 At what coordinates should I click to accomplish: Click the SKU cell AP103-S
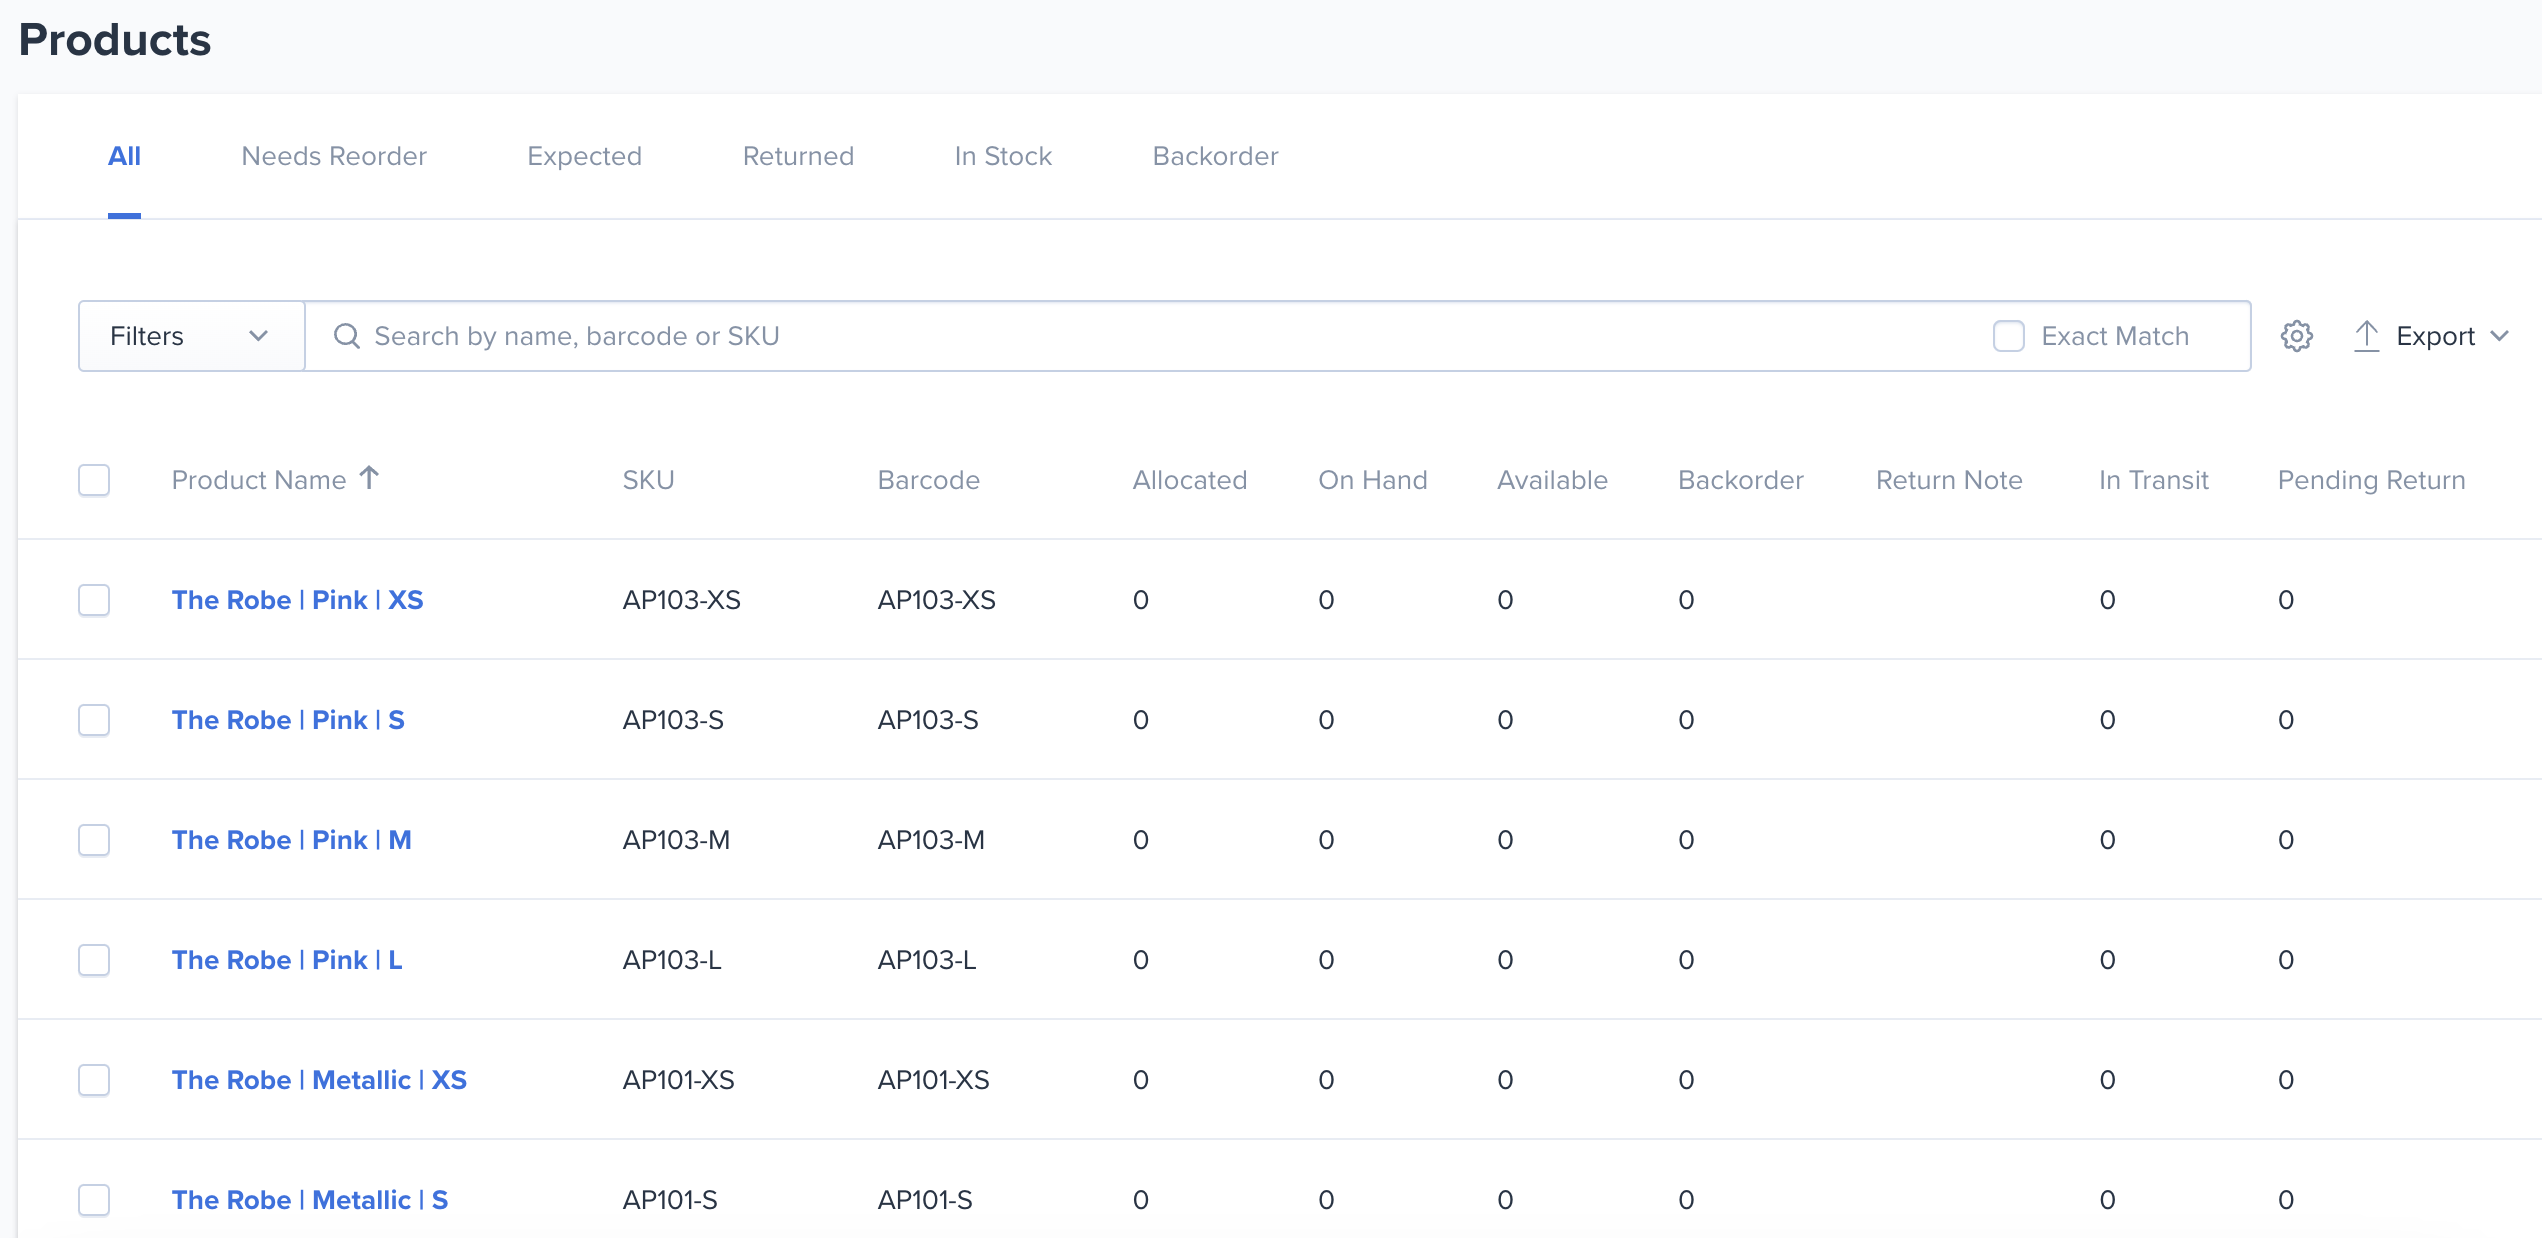coord(672,720)
